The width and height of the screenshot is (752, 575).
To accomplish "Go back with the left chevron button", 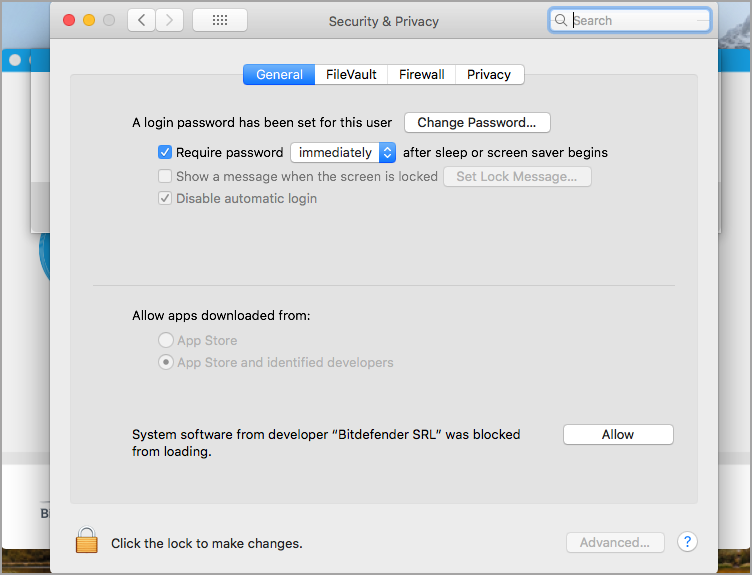I will point(141,20).
